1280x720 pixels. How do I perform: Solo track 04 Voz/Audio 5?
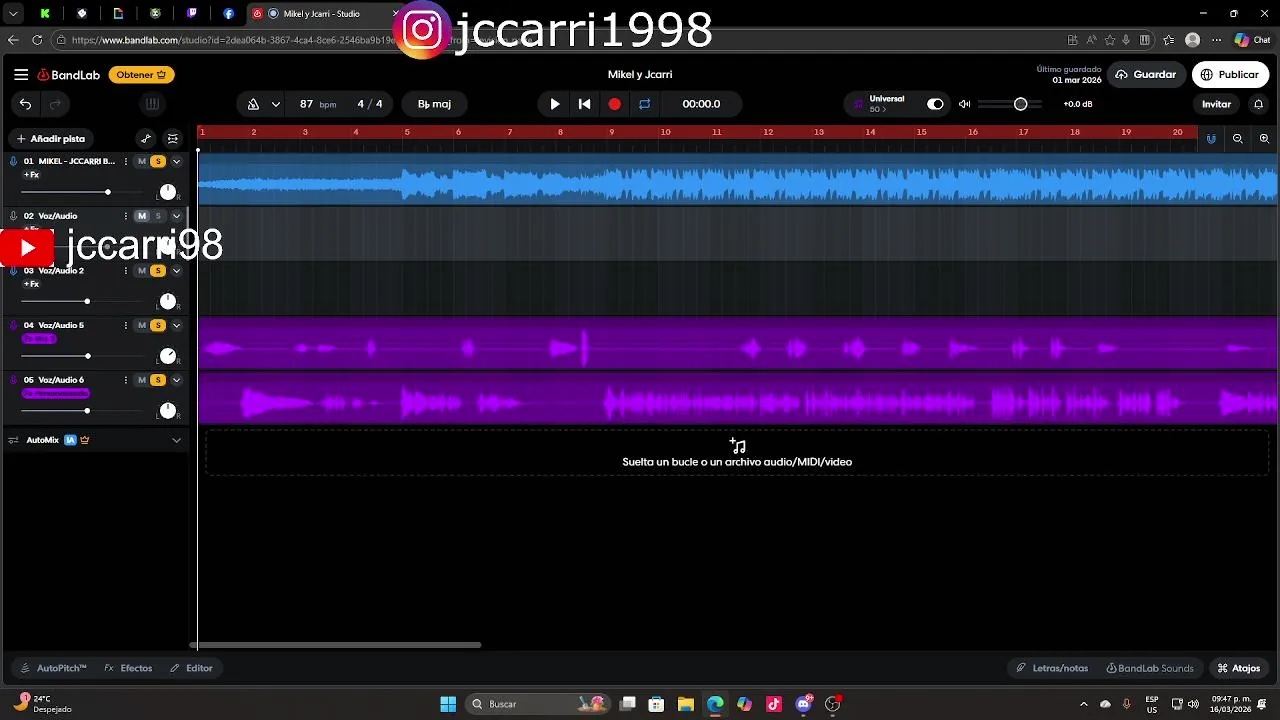[158, 325]
